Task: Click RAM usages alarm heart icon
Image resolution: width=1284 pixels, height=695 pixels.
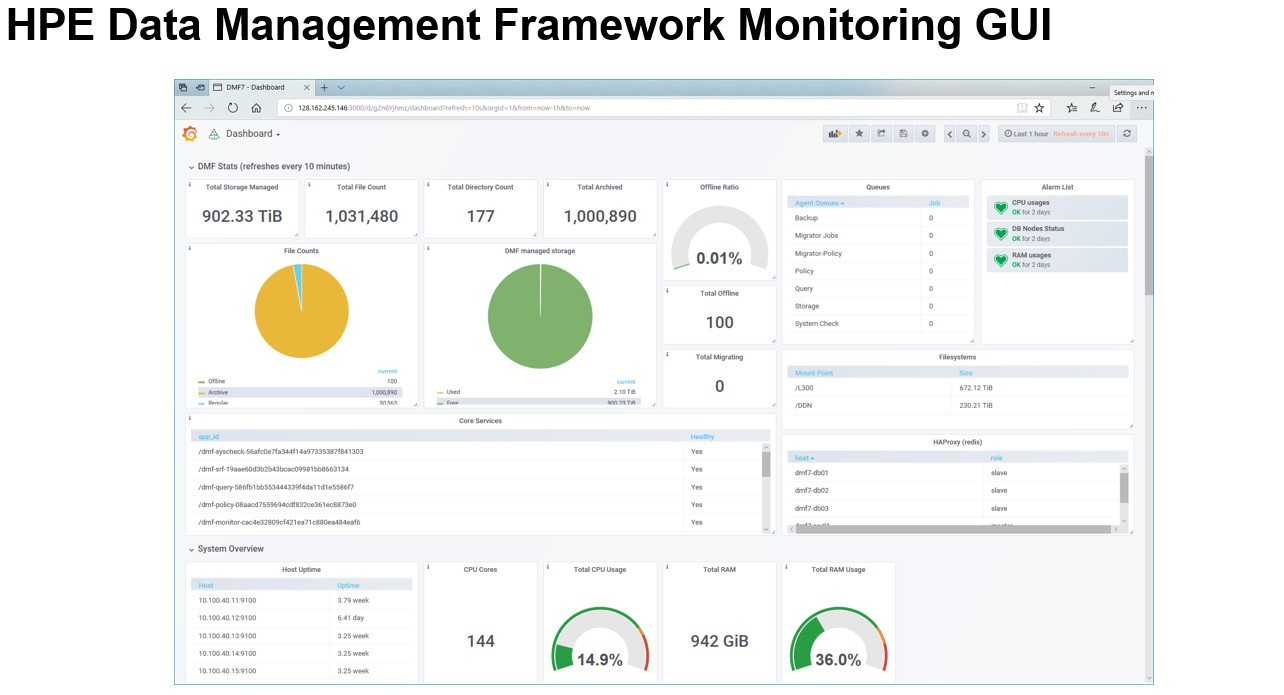Action: (1000, 260)
